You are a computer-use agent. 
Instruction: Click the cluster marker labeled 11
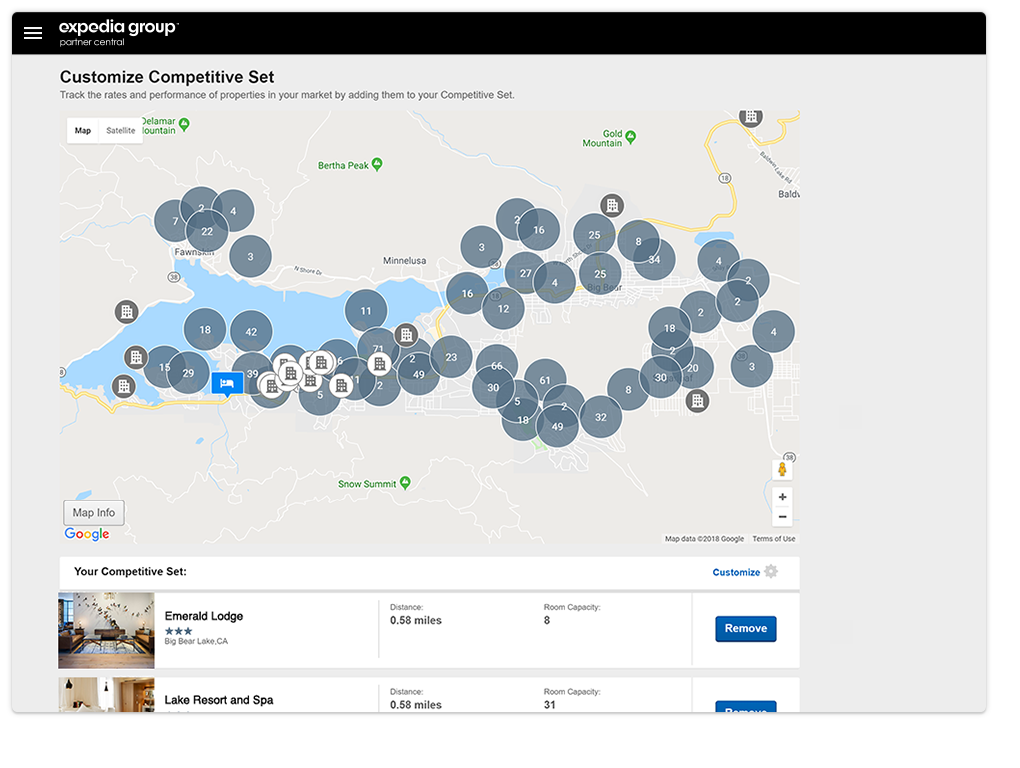(366, 311)
